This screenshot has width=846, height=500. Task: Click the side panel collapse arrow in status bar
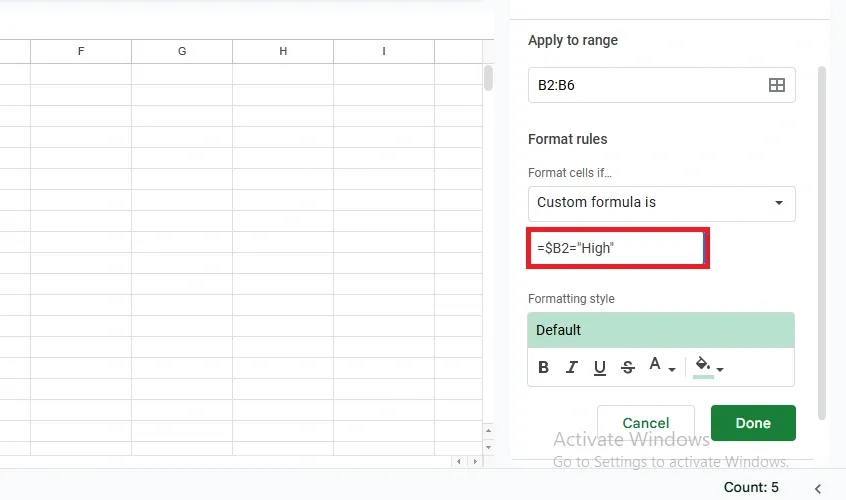click(x=818, y=488)
